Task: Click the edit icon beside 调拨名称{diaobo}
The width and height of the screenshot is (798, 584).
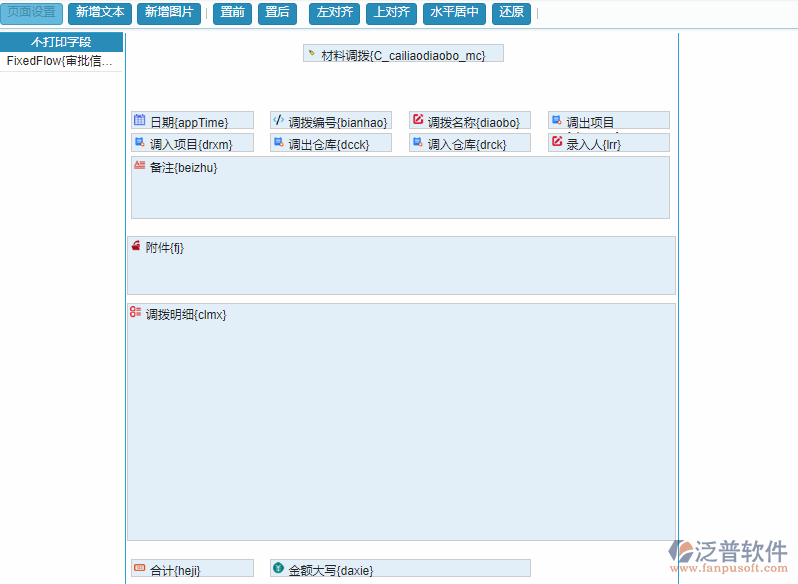Action: (x=417, y=120)
